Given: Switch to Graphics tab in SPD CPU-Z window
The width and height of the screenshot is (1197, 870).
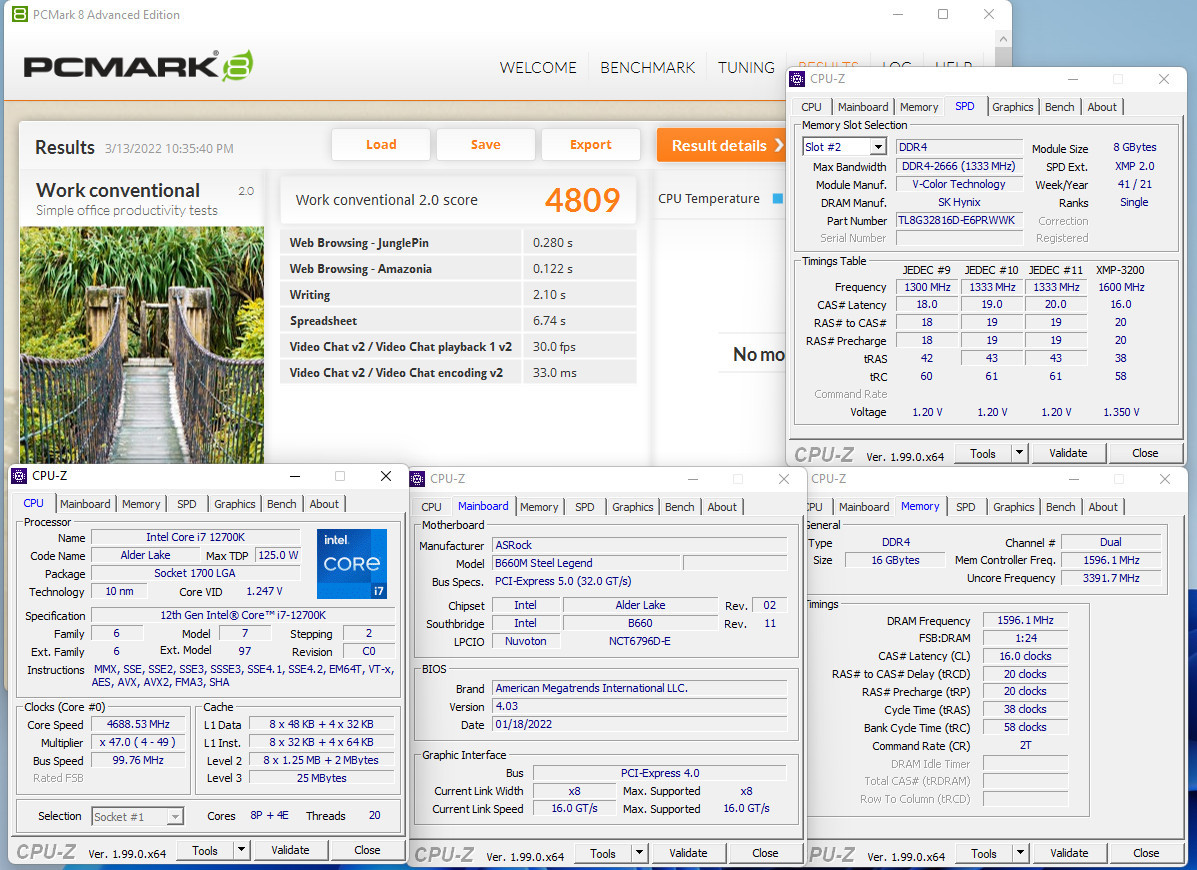Looking at the screenshot, I should 1012,107.
